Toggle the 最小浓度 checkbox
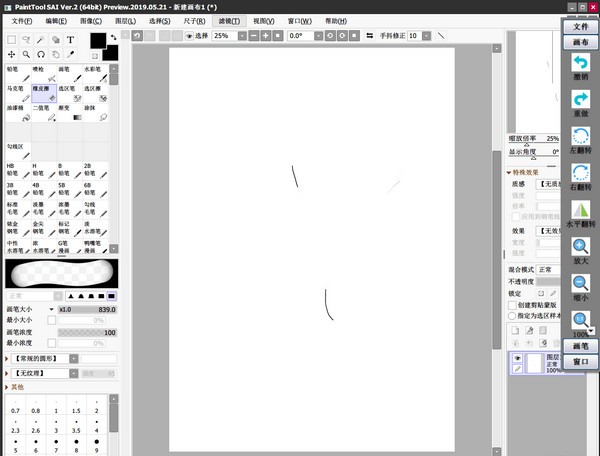The width and height of the screenshot is (600, 456). click(52, 343)
